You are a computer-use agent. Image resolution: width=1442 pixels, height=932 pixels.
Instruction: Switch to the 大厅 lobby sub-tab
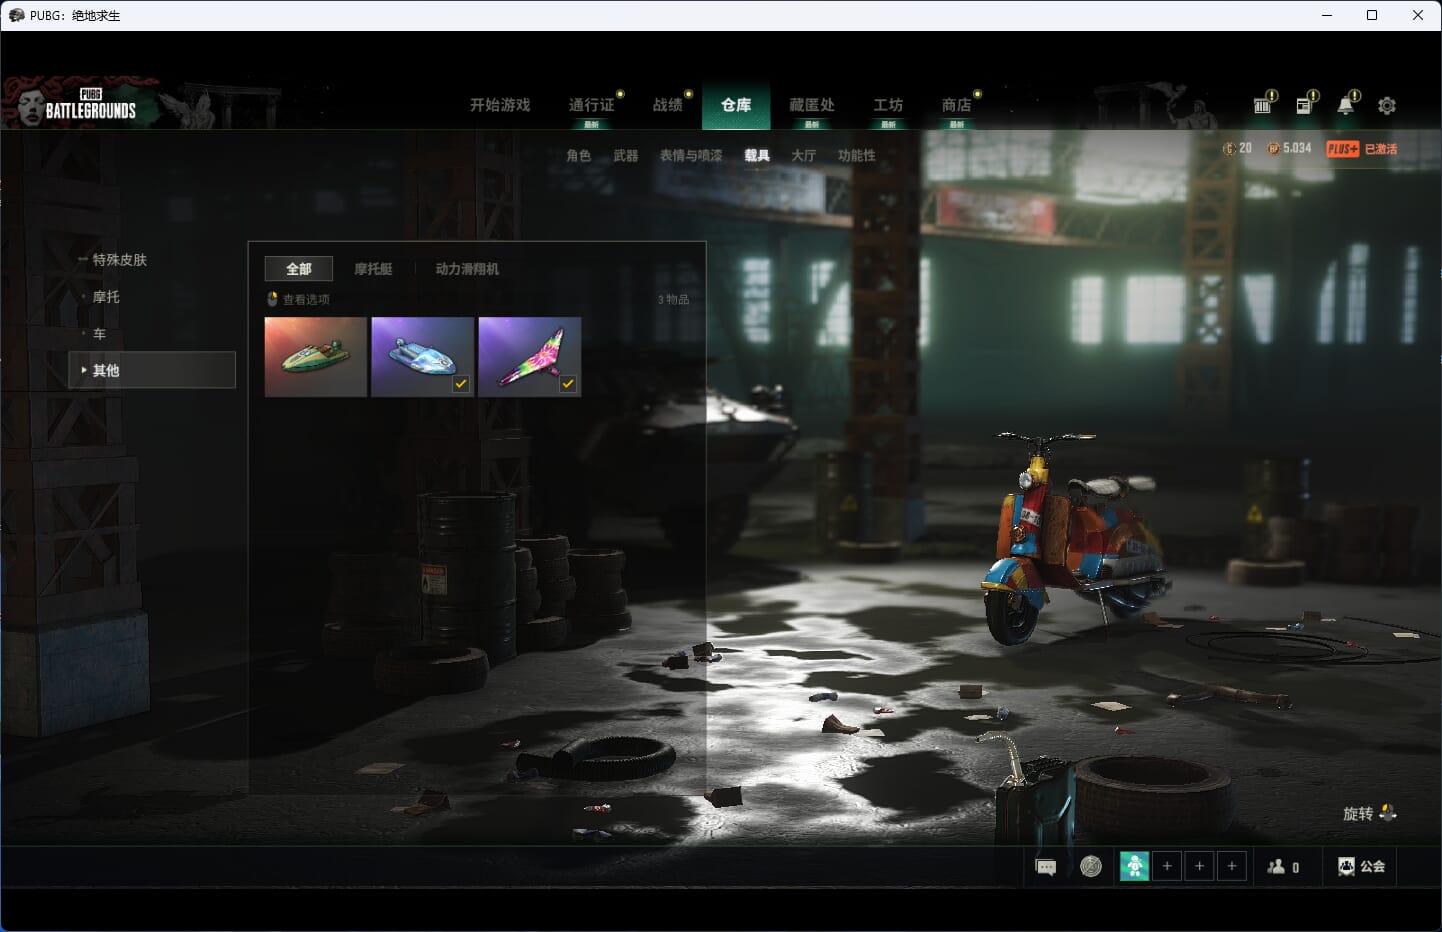click(804, 156)
